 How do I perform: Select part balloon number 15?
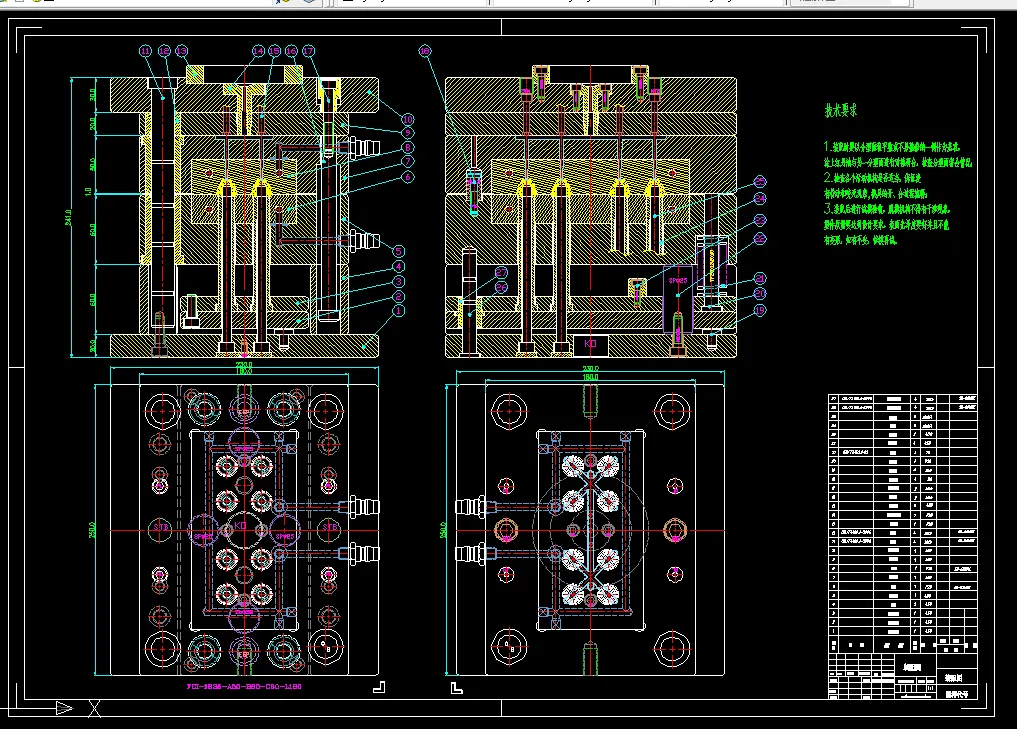274,51
